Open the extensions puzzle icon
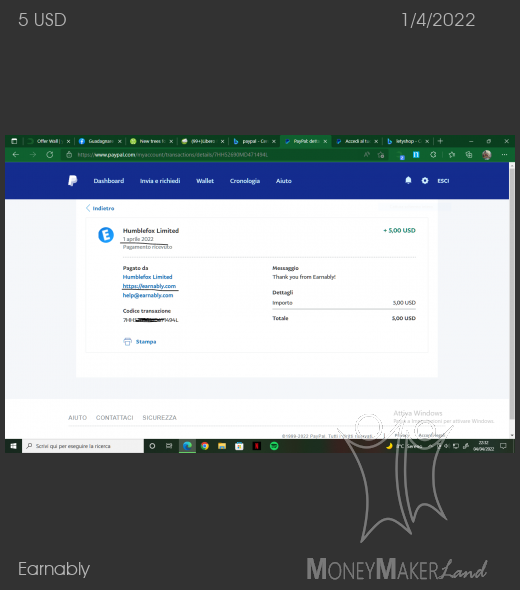This screenshot has width=520, height=590. point(433,155)
